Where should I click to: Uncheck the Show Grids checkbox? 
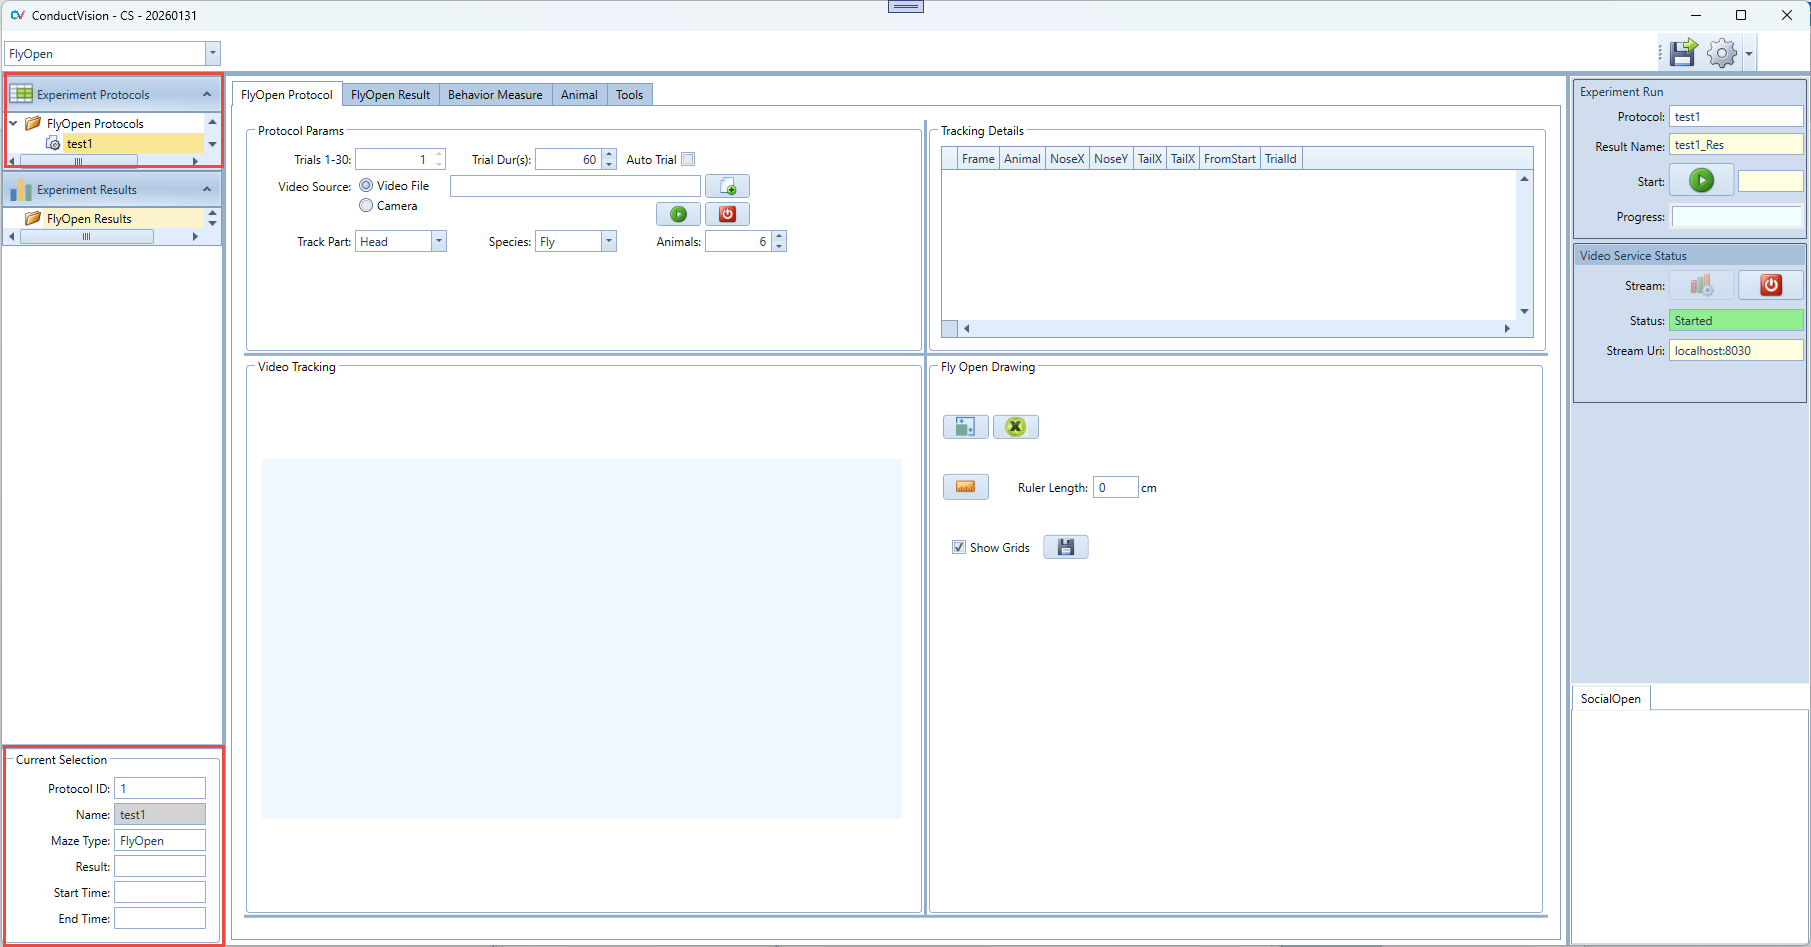click(959, 548)
